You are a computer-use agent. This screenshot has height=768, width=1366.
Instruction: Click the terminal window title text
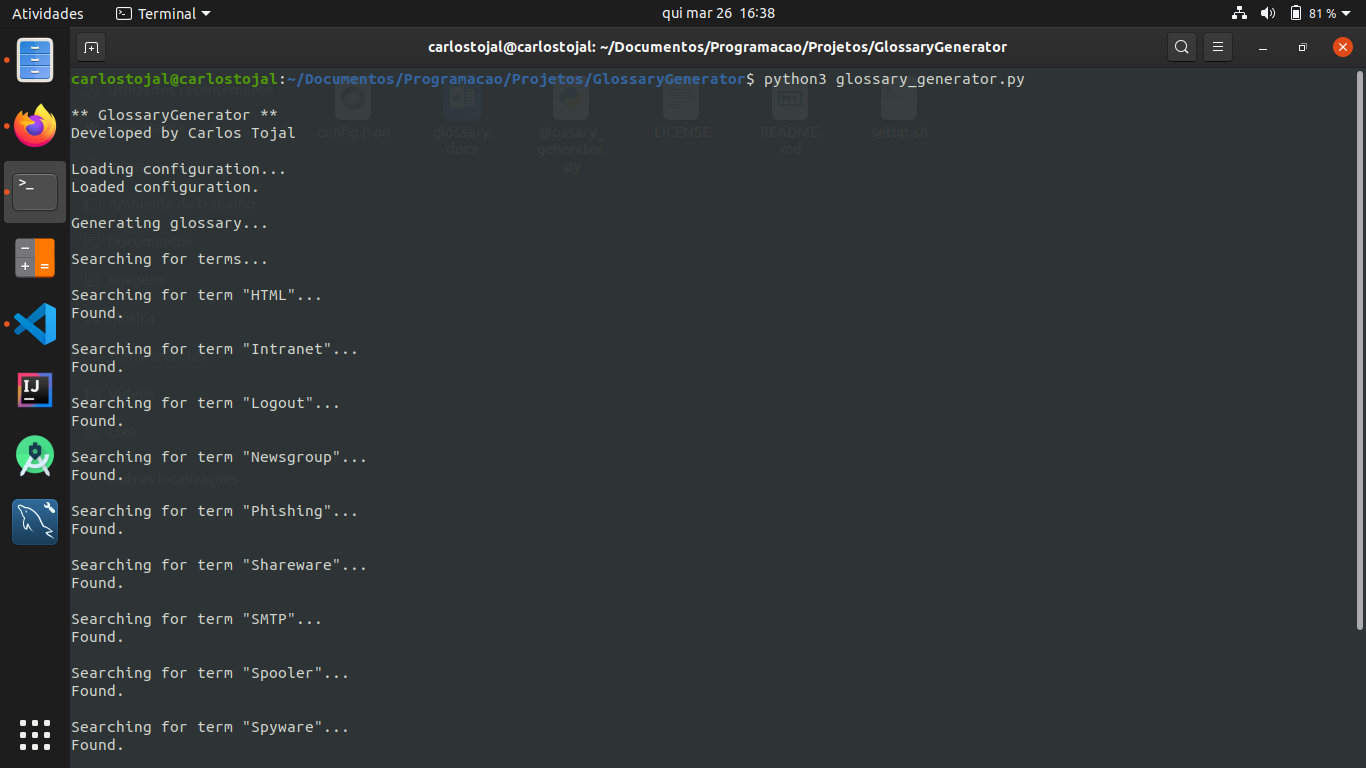pyautogui.click(x=717, y=47)
